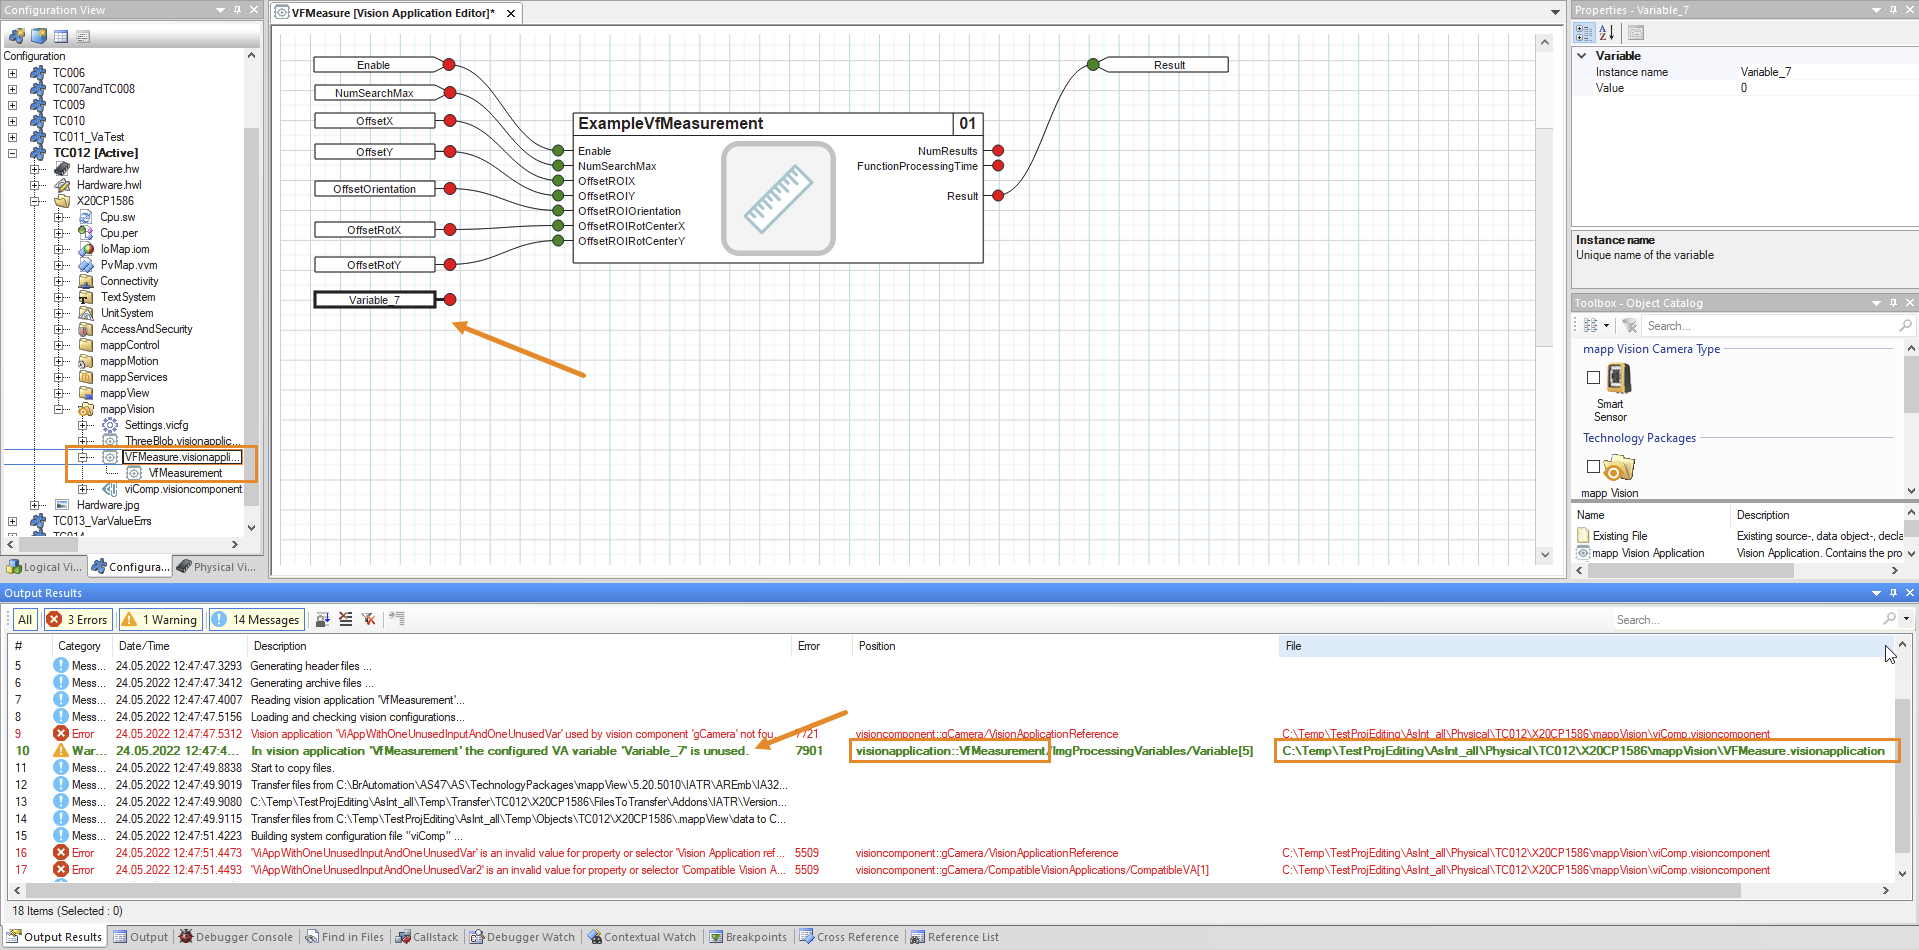Click the editor canvas vertical scrollbar
Viewport: 1919px width, 950px height.
click(1545, 297)
